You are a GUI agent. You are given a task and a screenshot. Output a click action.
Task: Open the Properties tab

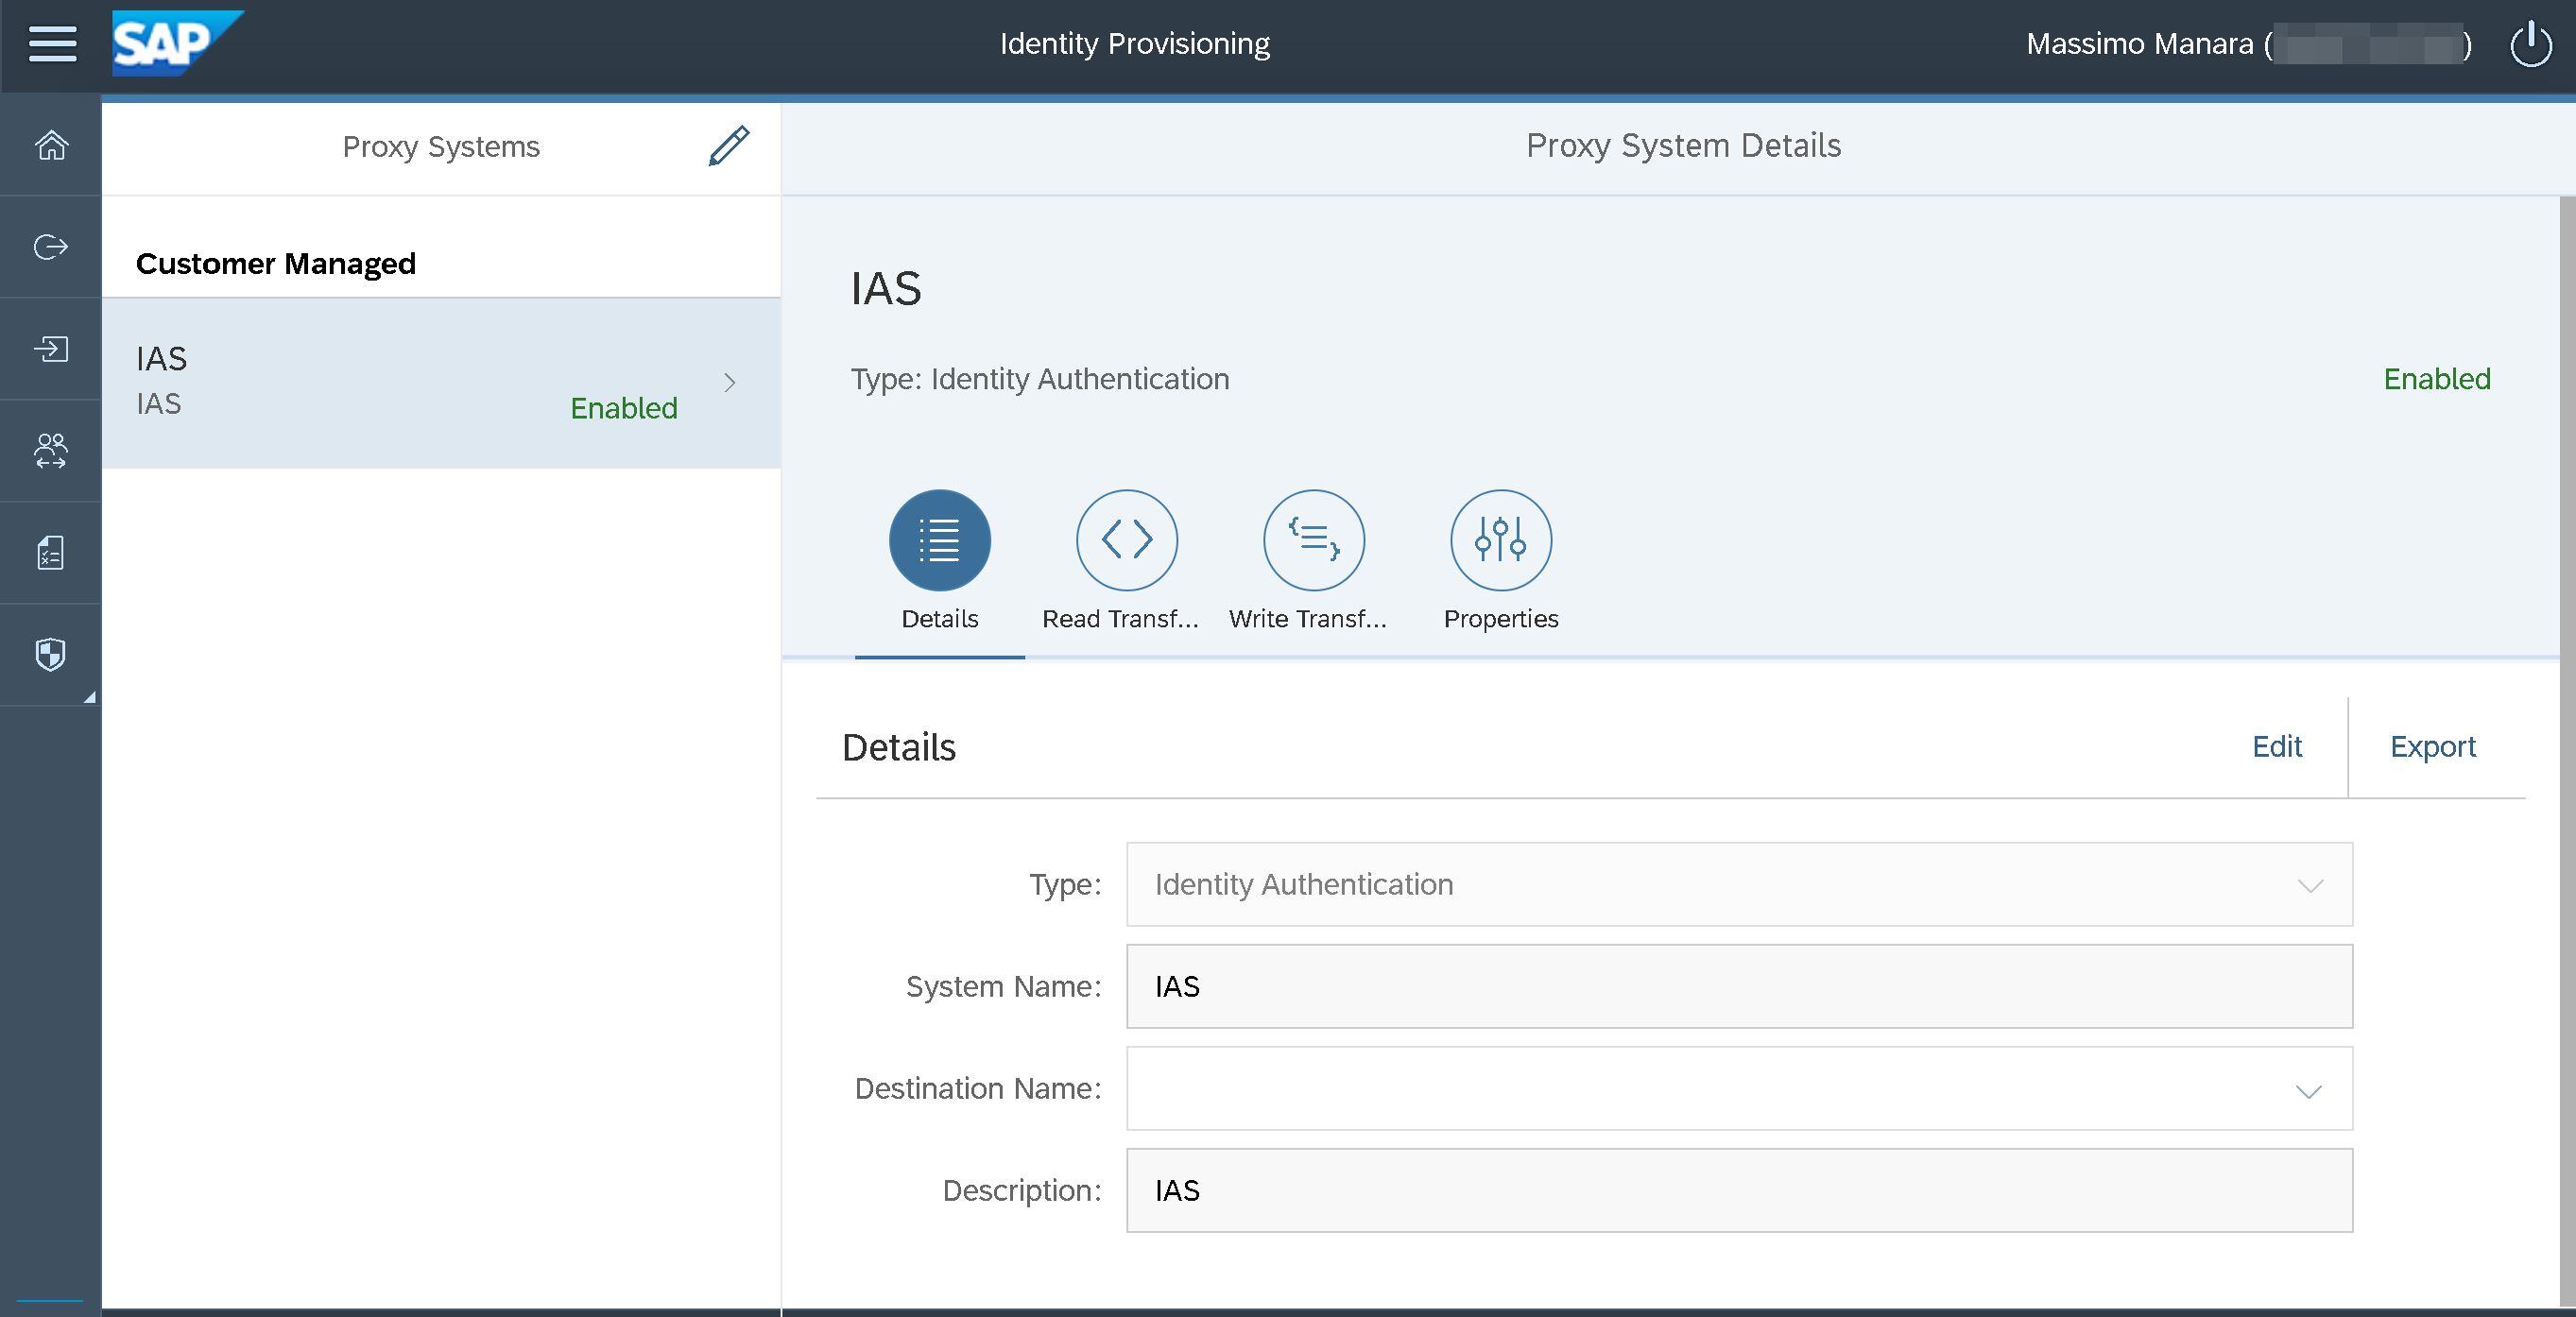click(x=1501, y=540)
